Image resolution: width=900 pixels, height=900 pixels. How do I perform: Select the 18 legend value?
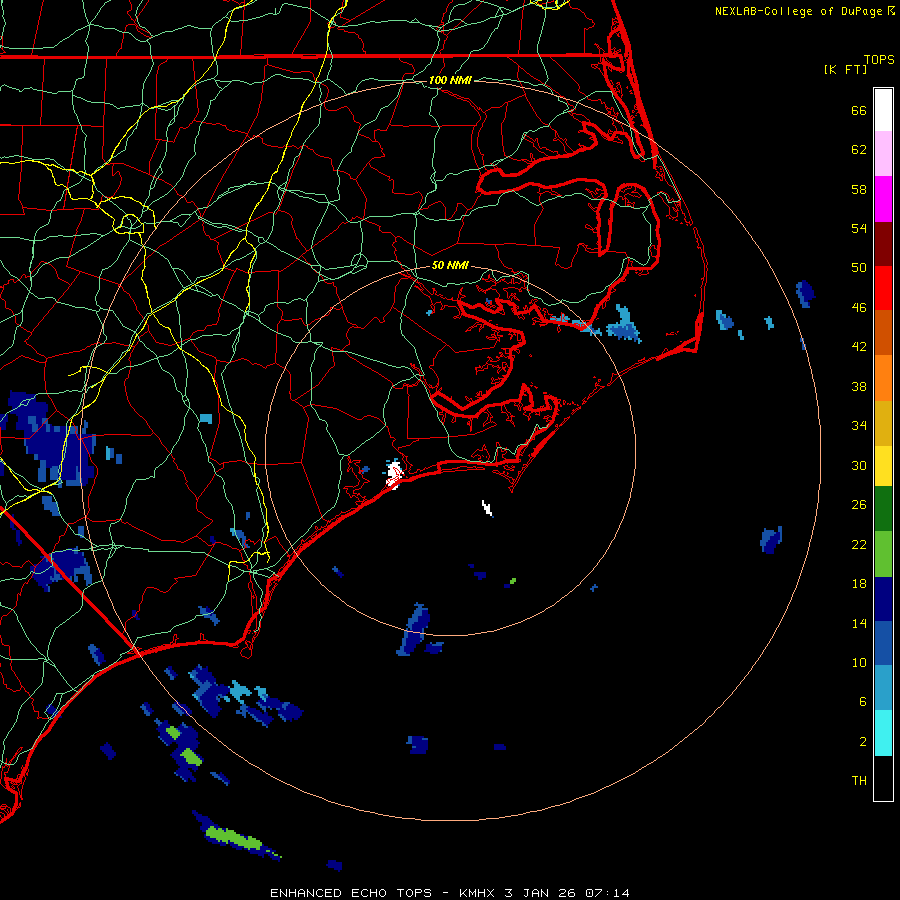859,584
